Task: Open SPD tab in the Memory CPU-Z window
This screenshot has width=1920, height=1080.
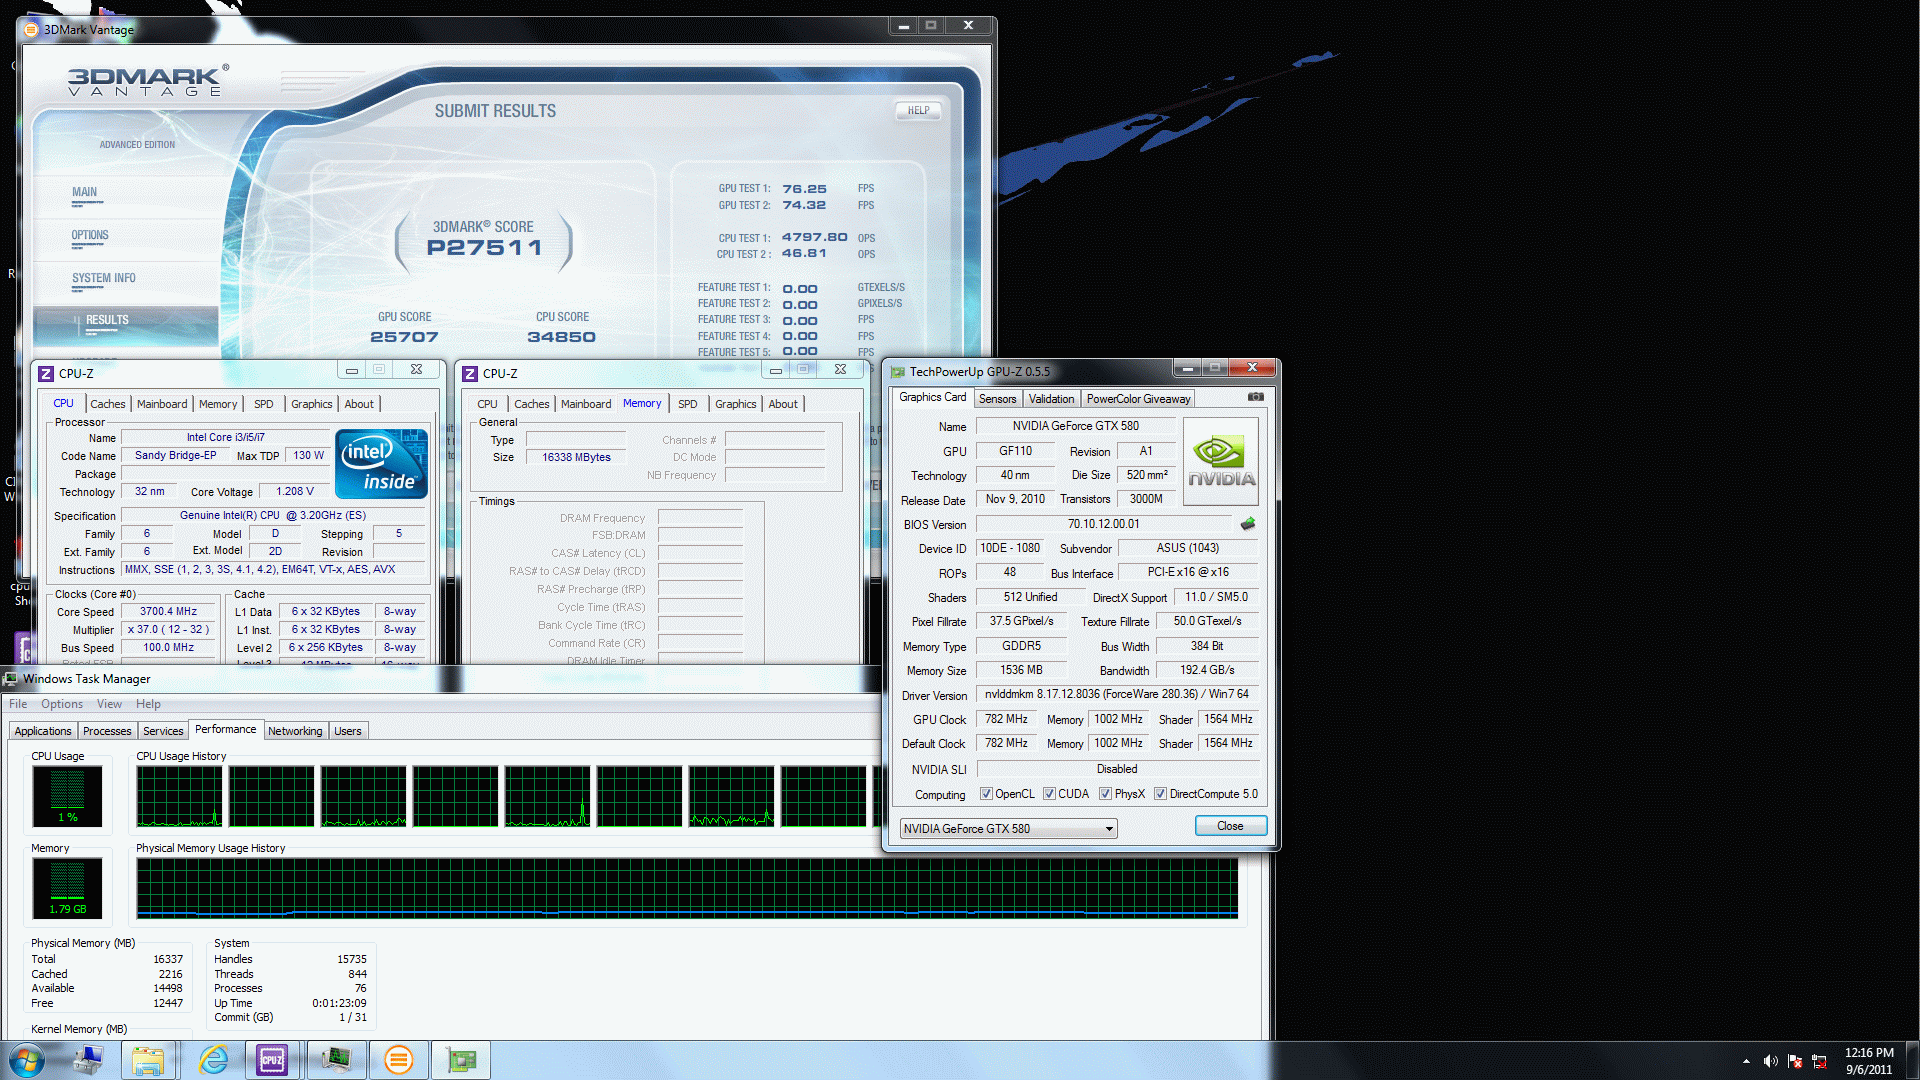Action: tap(687, 404)
